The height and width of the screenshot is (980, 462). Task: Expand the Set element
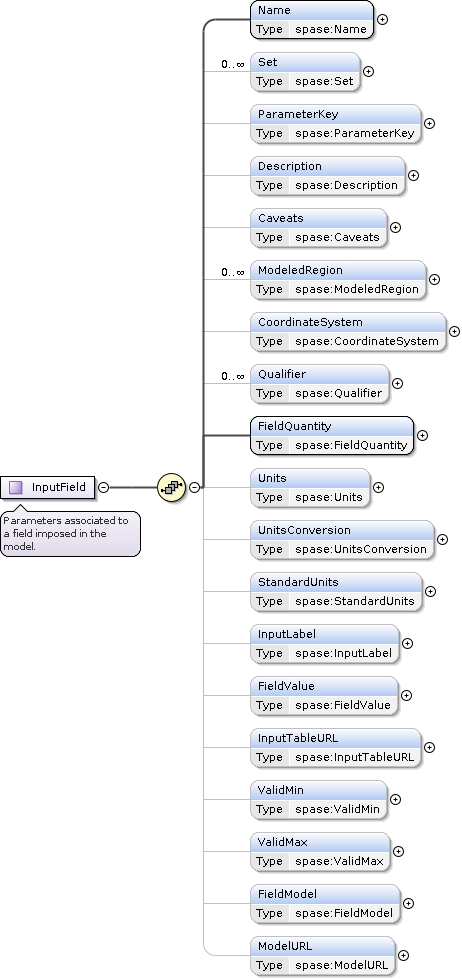(368, 71)
